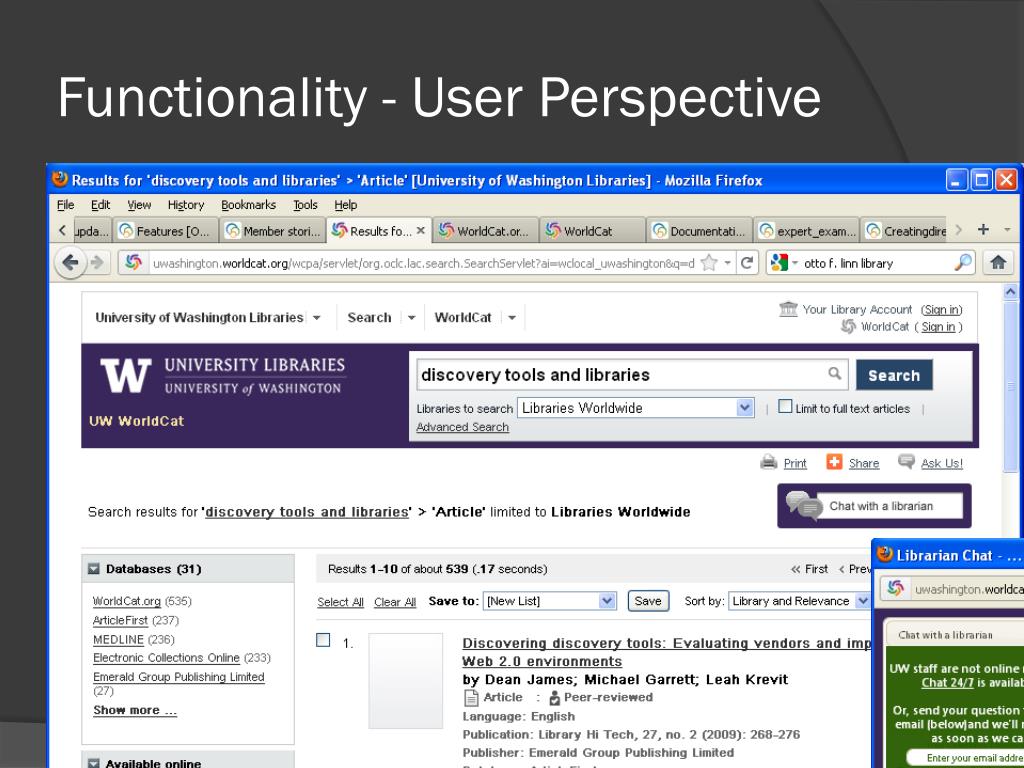1024x768 pixels.
Task: Click the printer icon next to Print
Action: coord(769,462)
